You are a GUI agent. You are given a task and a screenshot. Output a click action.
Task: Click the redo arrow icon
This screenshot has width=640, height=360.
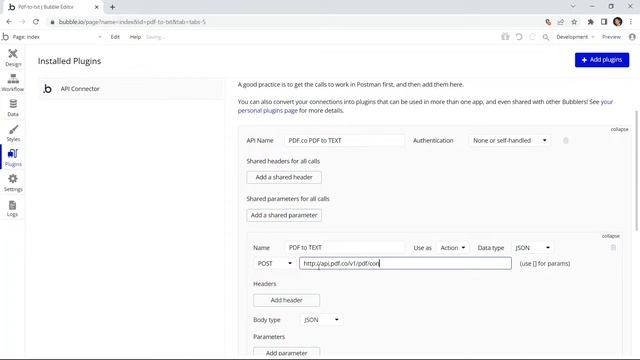(x=532, y=37)
